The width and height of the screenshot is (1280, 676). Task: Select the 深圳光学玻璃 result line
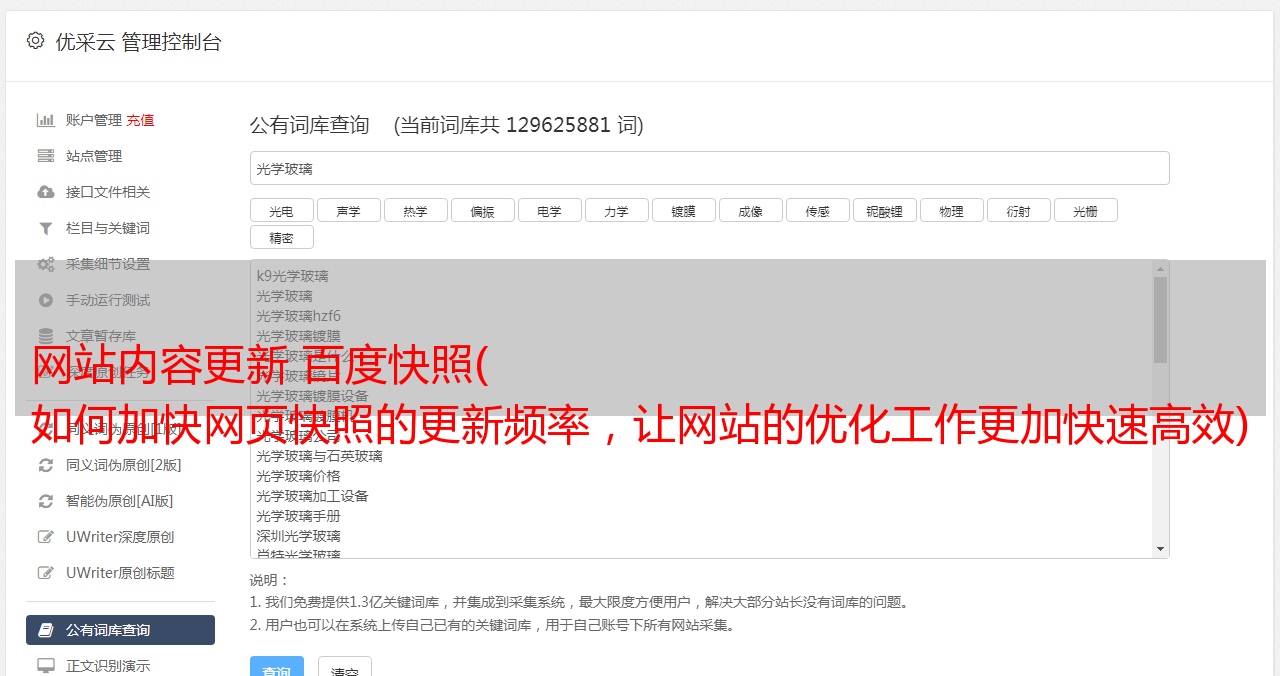pyautogui.click(x=298, y=536)
